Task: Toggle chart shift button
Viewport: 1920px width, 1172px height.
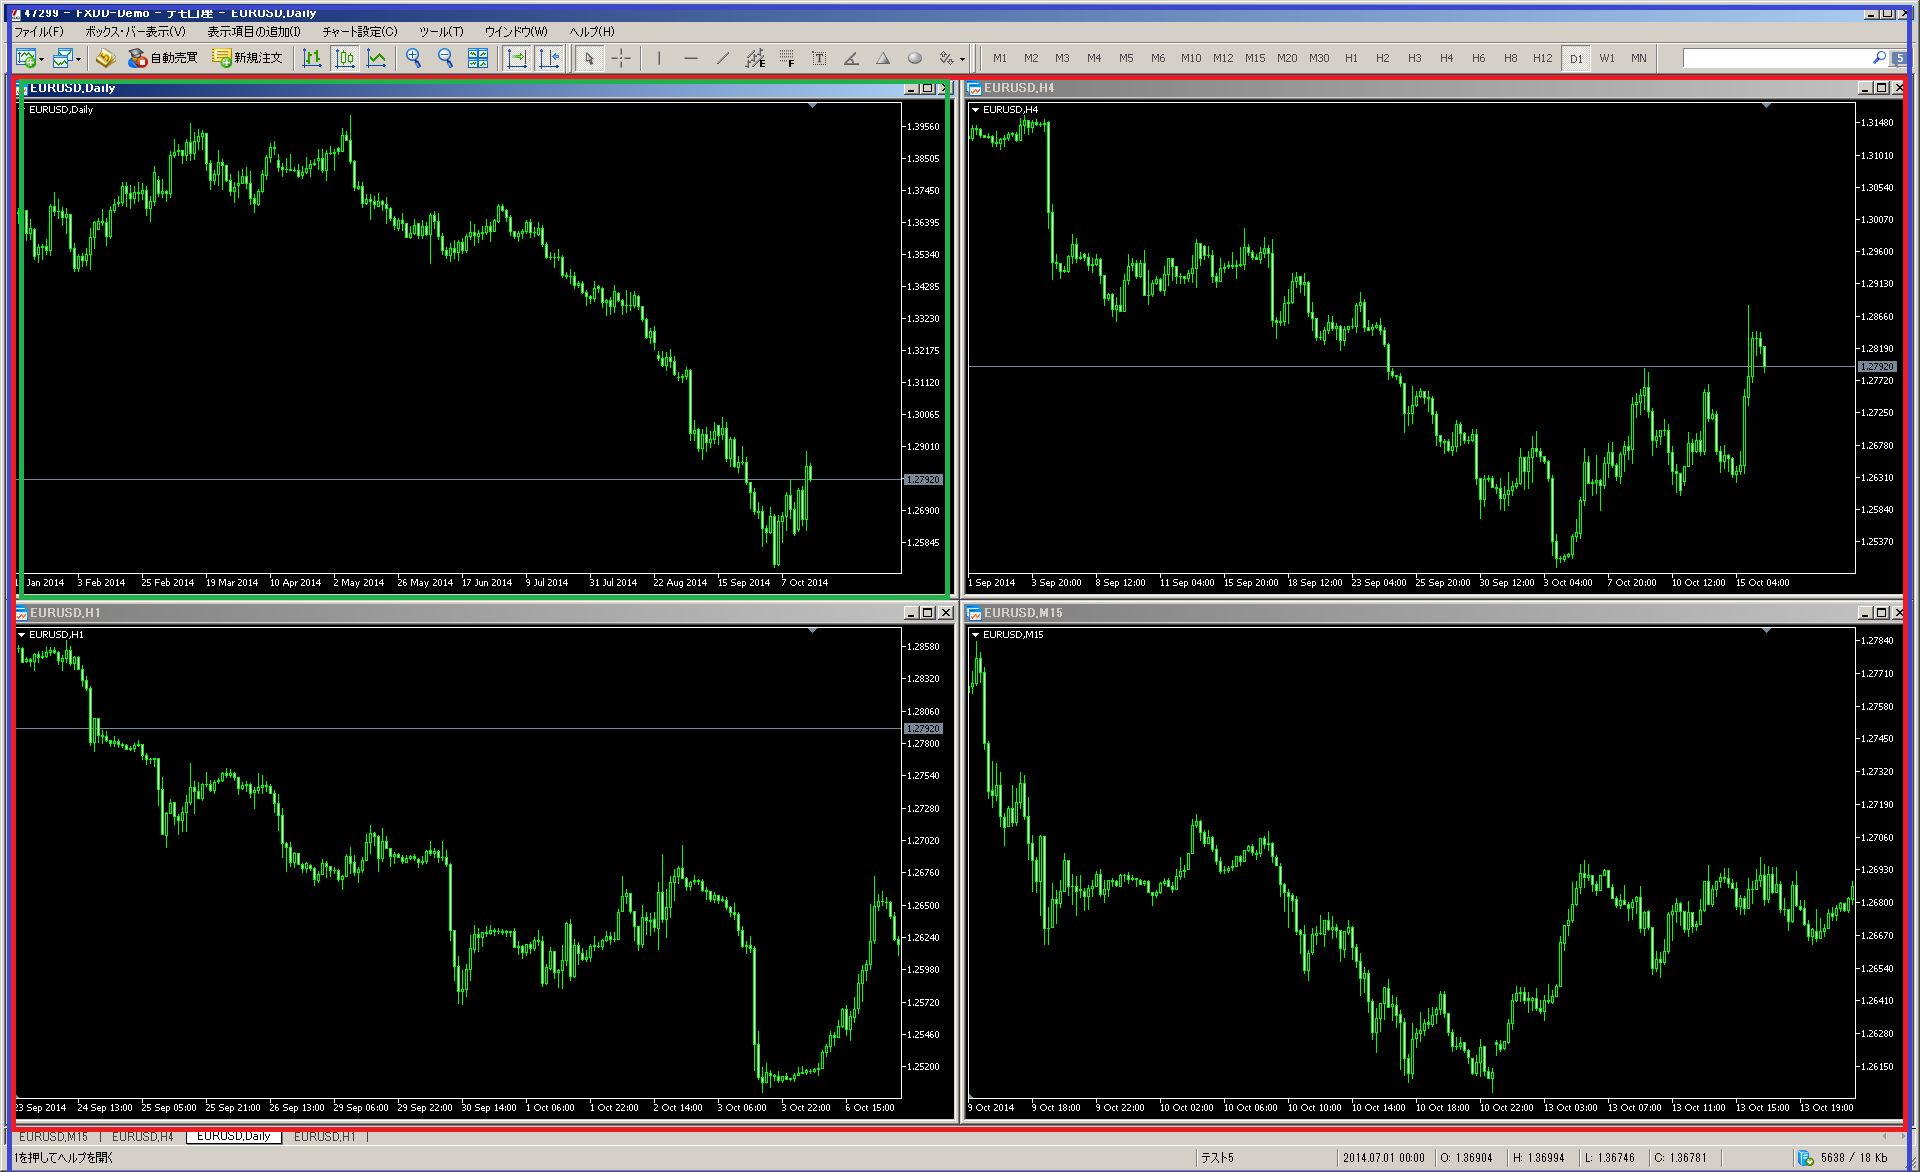Action: pos(549,58)
